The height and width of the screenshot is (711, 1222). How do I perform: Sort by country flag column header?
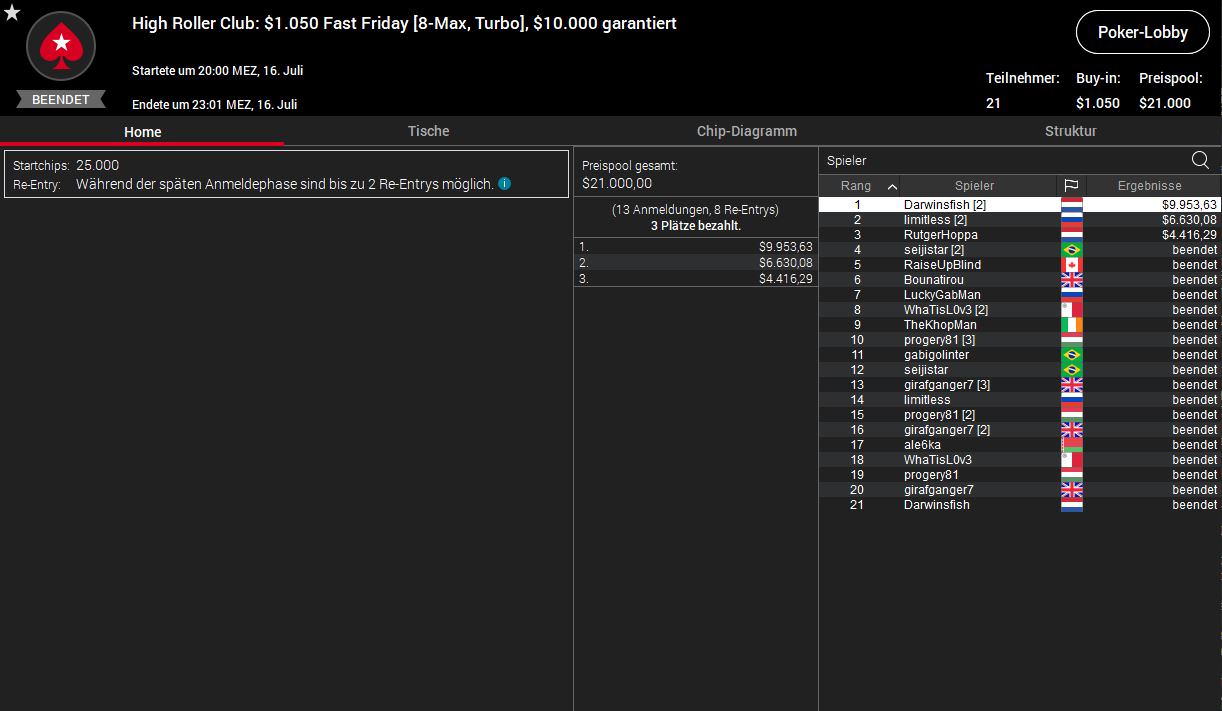(1071, 186)
